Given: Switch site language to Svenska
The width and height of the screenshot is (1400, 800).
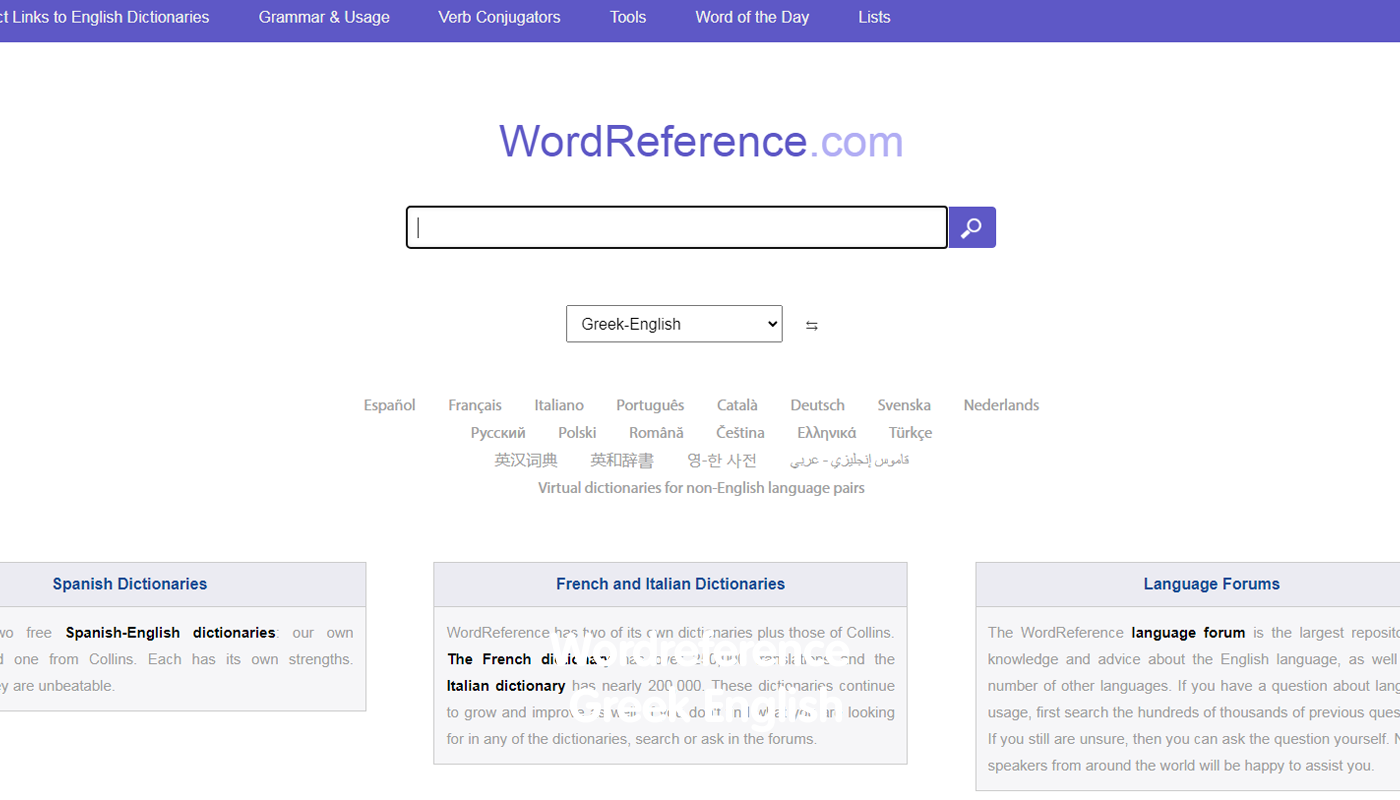Looking at the screenshot, I should [904, 405].
